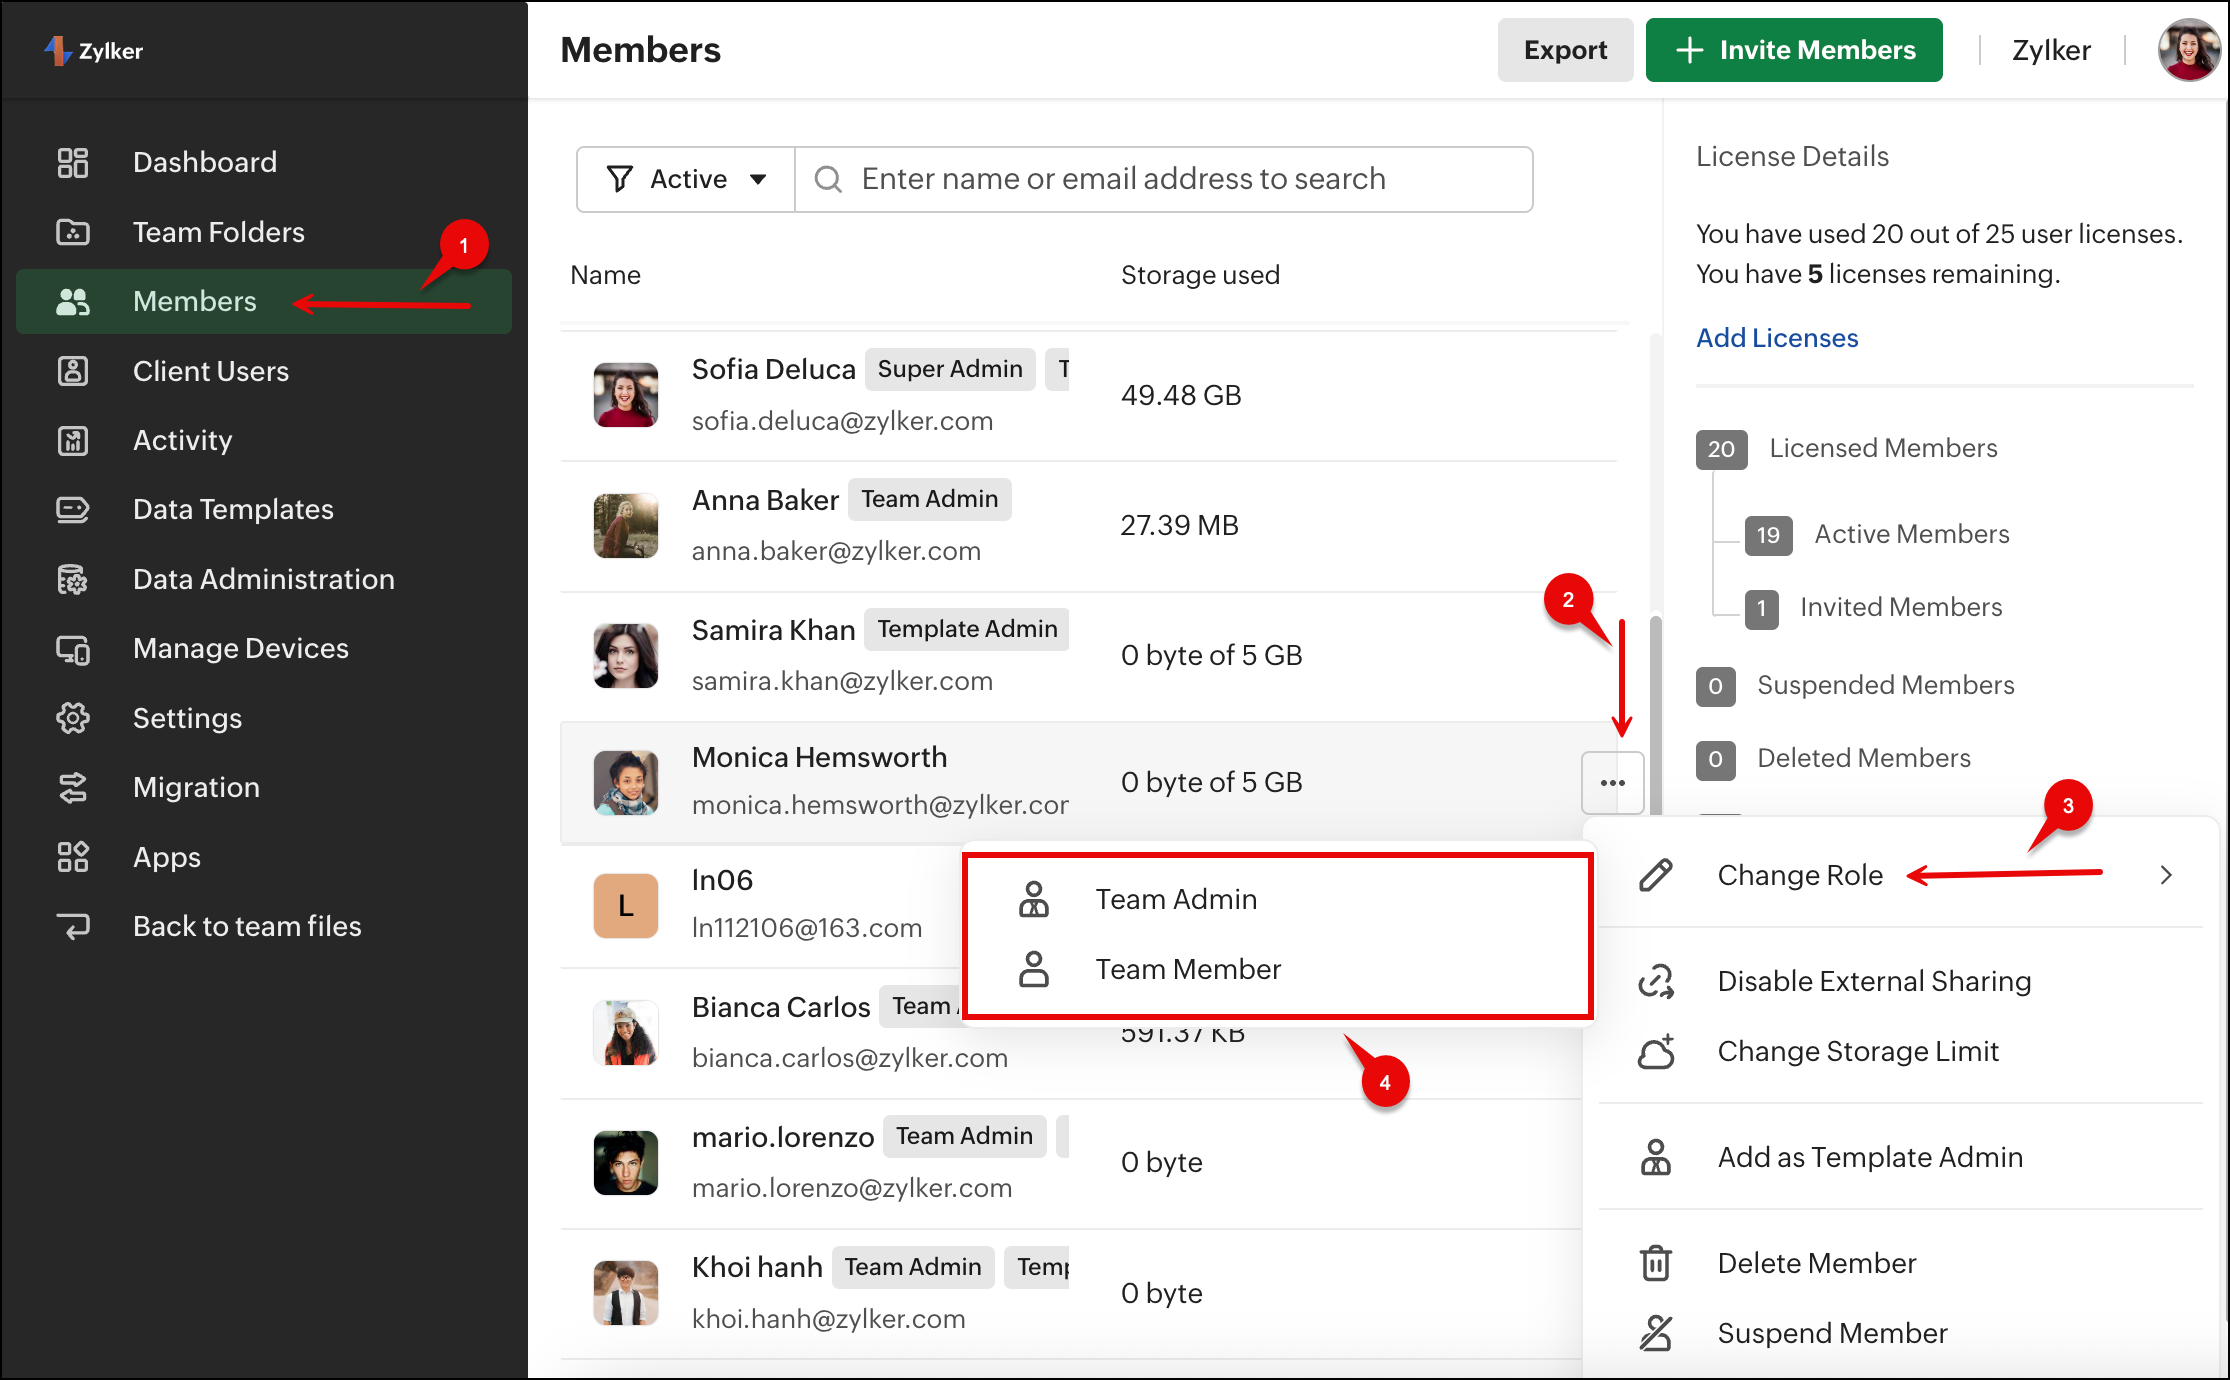Select Team Member role option
This screenshot has height=1380, width=2230.
pyautogui.click(x=1188, y=969)
